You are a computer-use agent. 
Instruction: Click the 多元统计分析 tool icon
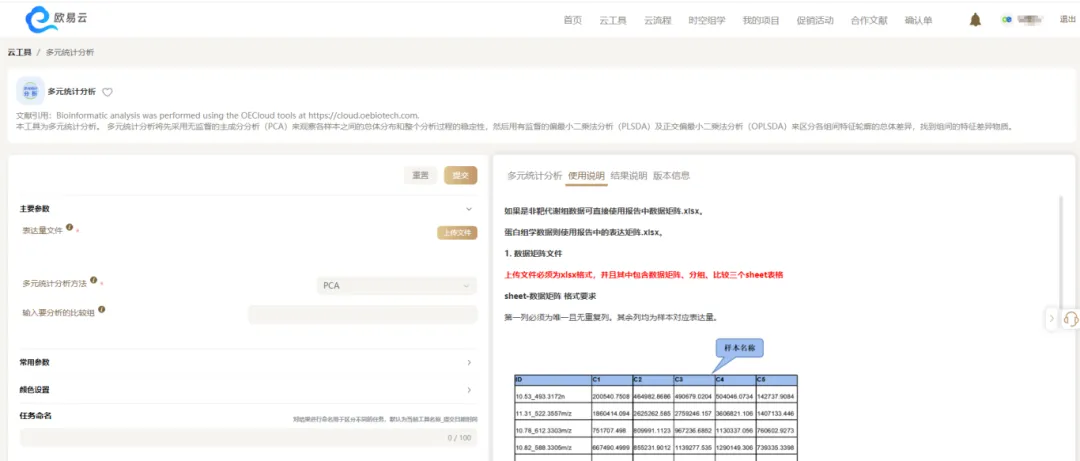30,91
